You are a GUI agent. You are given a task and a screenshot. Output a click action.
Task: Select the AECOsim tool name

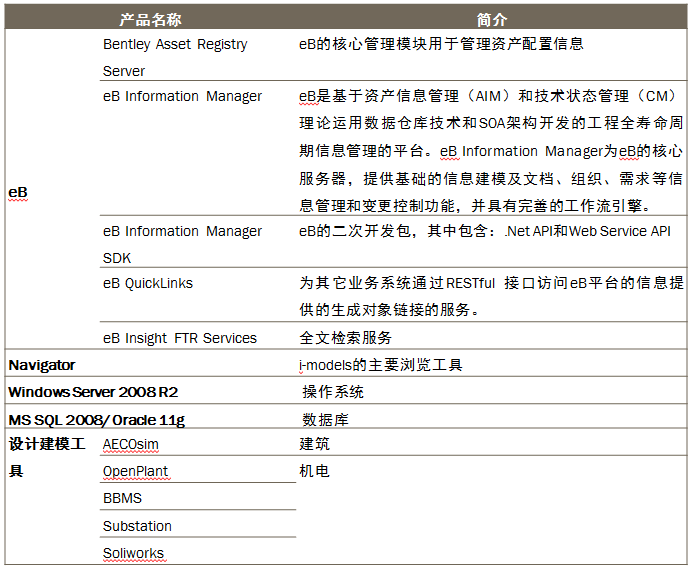131,445
